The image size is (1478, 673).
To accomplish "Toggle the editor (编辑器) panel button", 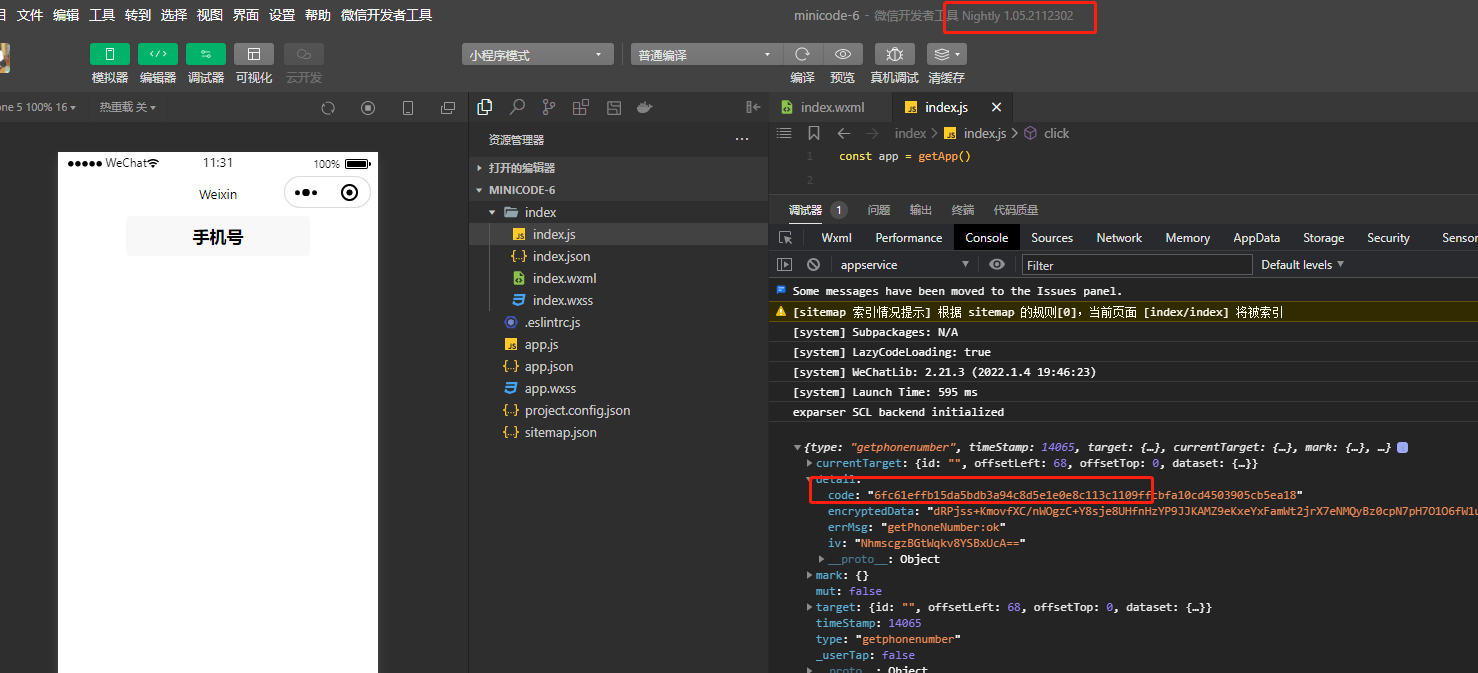I will [x=158, y=54].
